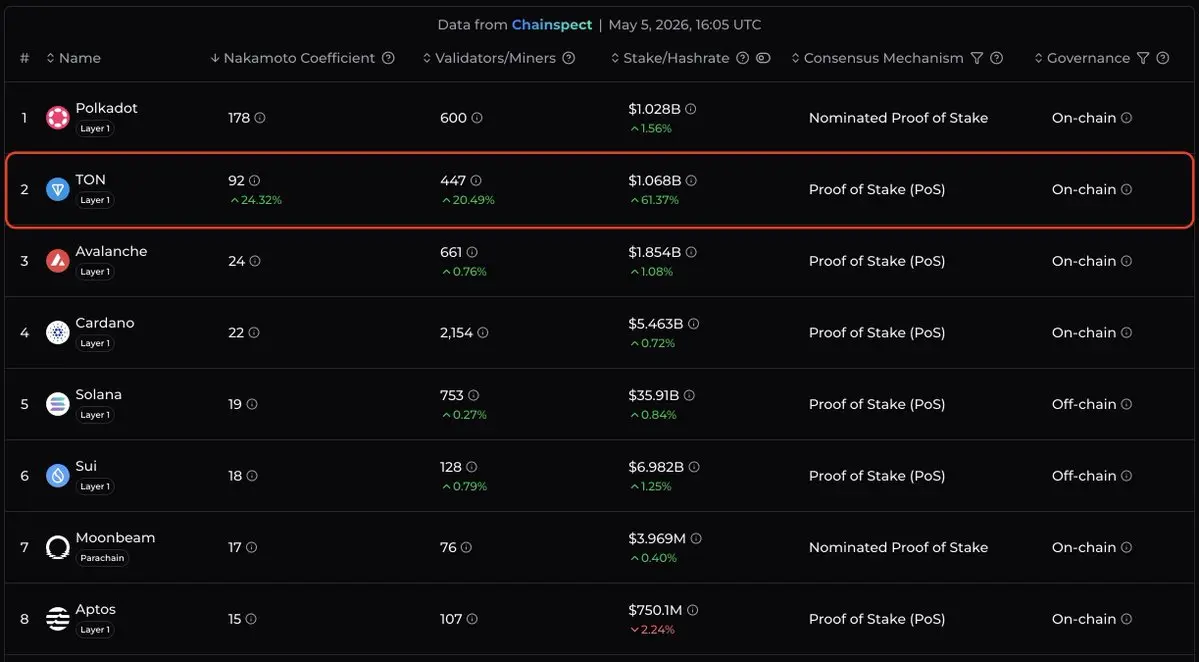Show info for Avalanche coefficient 24
This screenshot has width=1199, height=662.
pyautogui.click(x=255, y=261)
